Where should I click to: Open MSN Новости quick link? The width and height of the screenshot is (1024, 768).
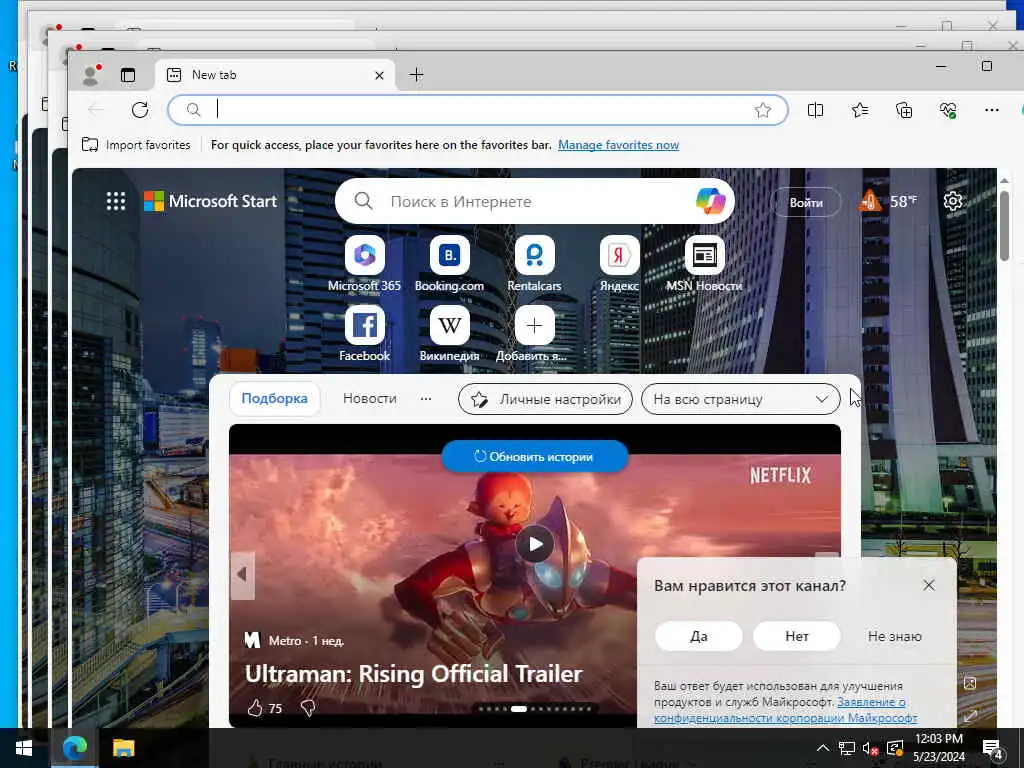coord(704,264)
